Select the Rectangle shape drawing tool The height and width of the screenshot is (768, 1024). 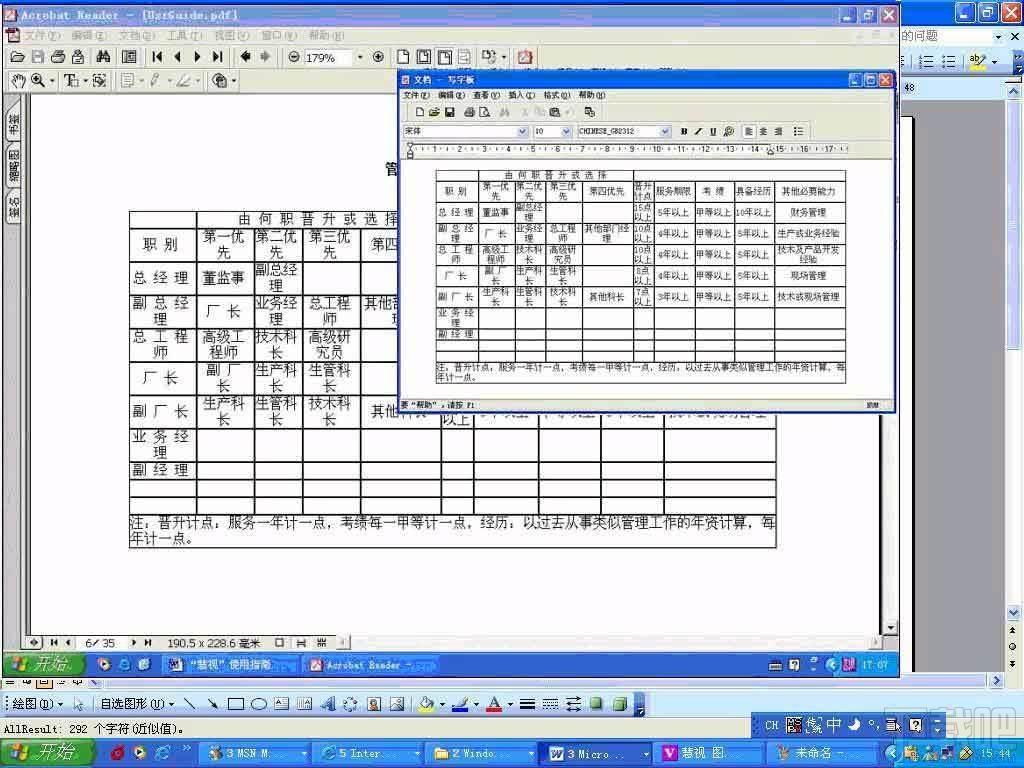236,703
